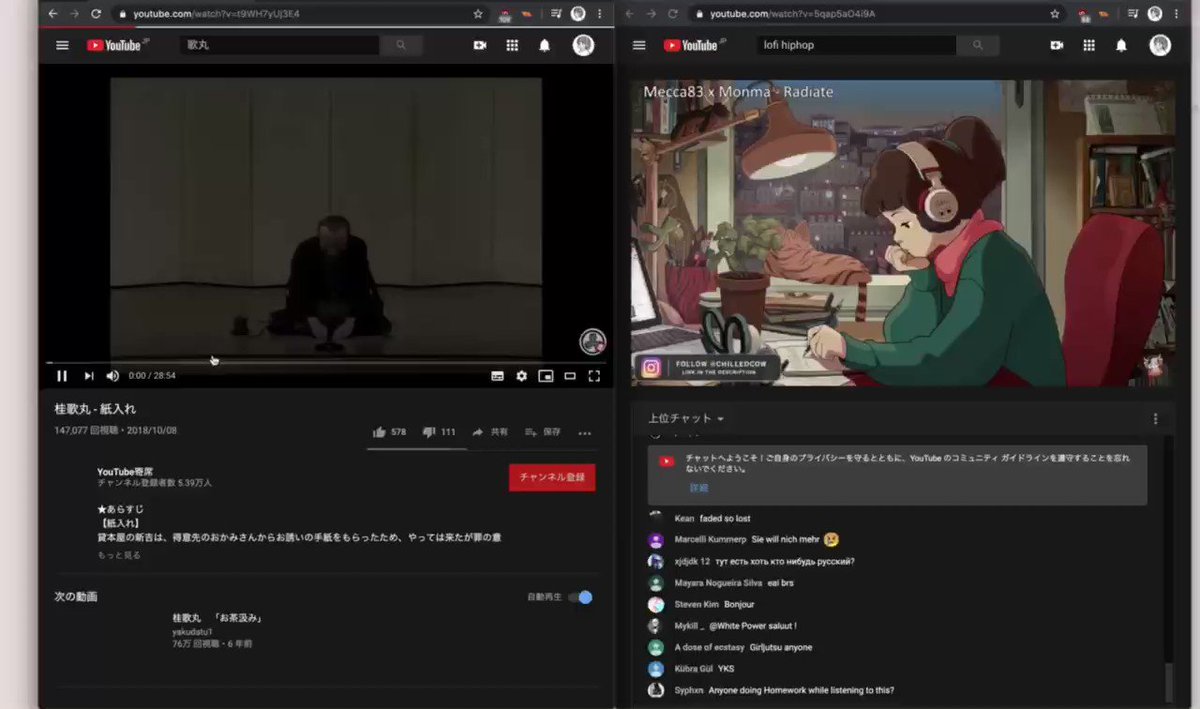Click チャンネル登録 subscribe button
This screenshot has height=709, width=1200.
coord(552,477)
